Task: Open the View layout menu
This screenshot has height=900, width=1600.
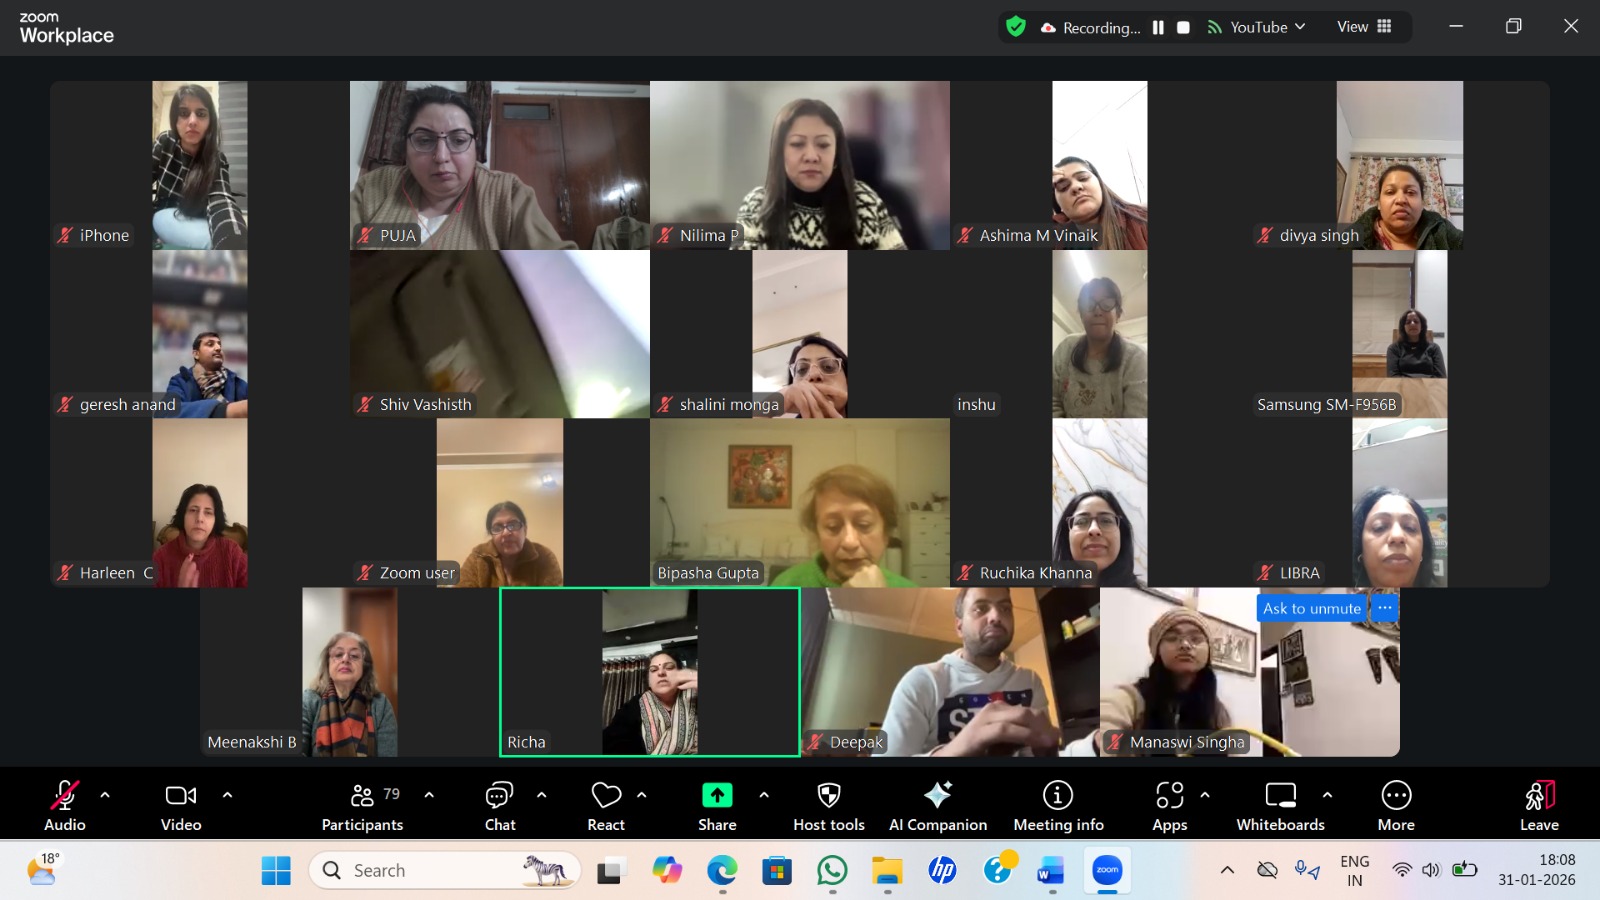Action: [x=1364, y=27]
